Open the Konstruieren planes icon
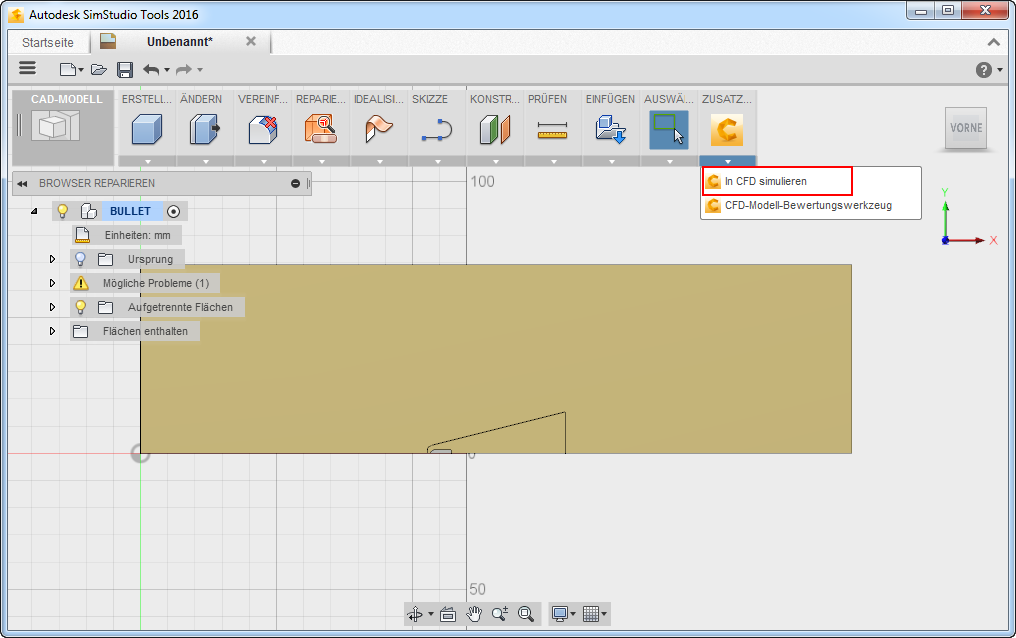1016x638 pixels. click(x=495, y=129)
